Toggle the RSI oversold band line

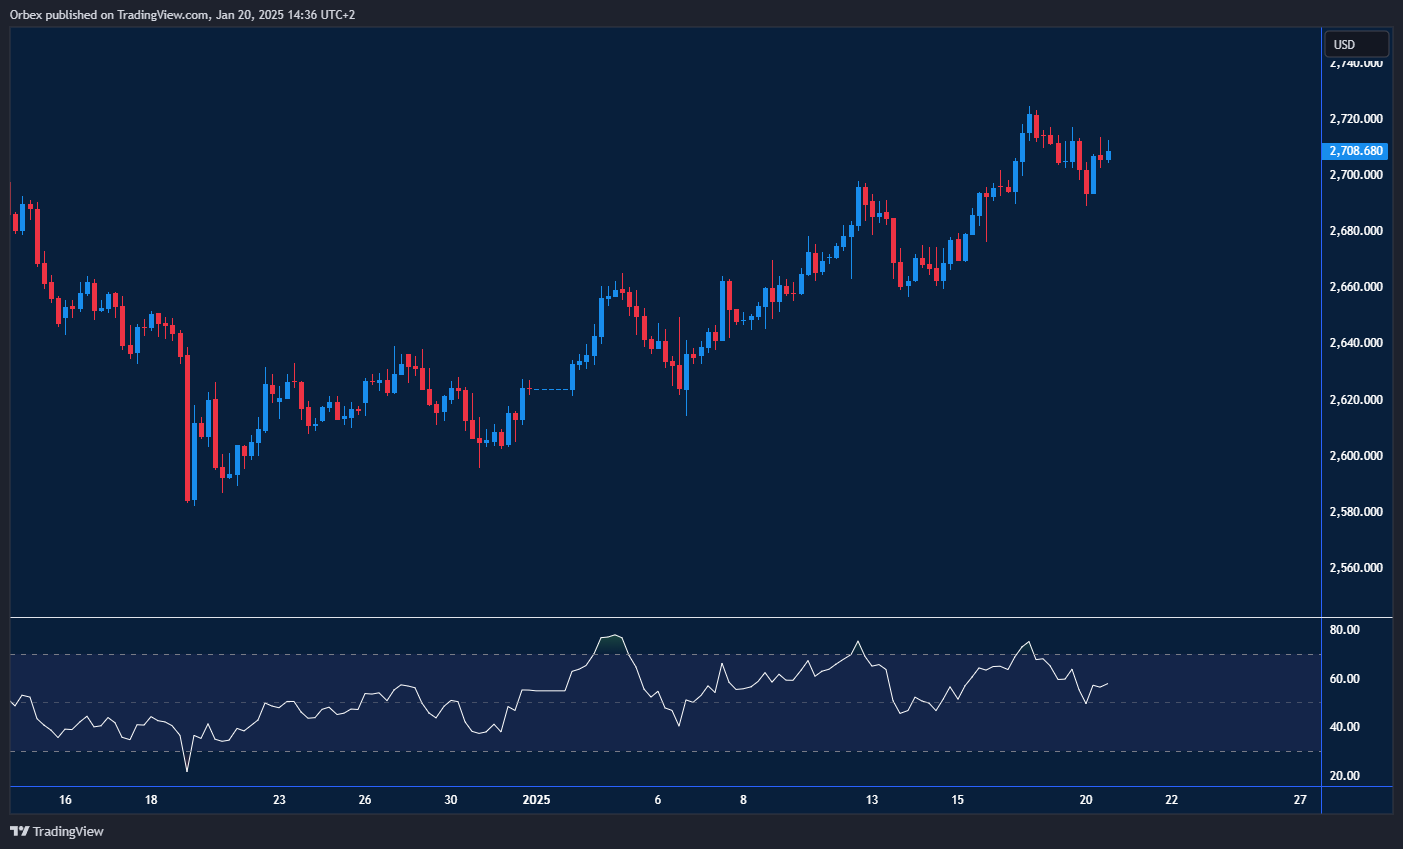click(660, 750)
